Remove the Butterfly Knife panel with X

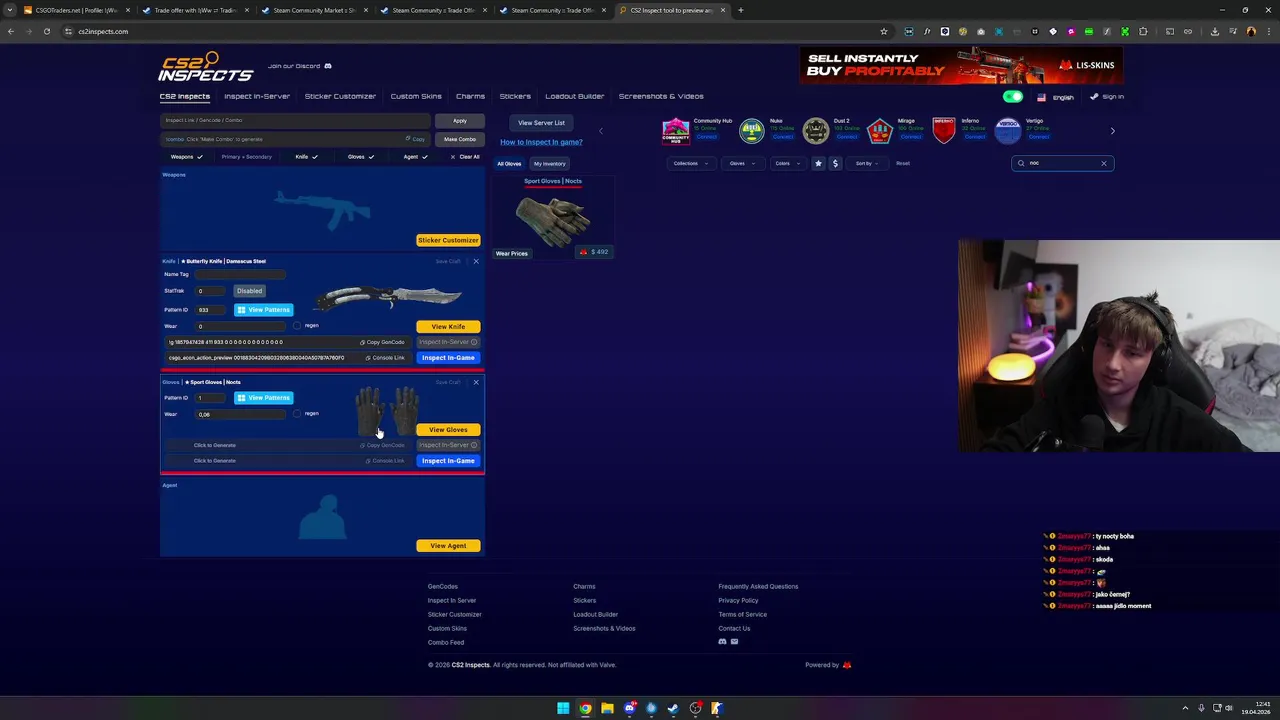point(476,261)
